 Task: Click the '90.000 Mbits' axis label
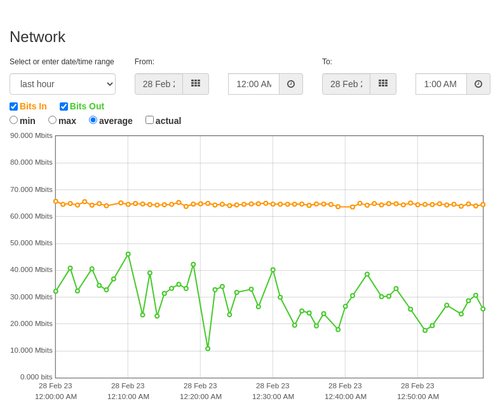click(x=31, y=136)
